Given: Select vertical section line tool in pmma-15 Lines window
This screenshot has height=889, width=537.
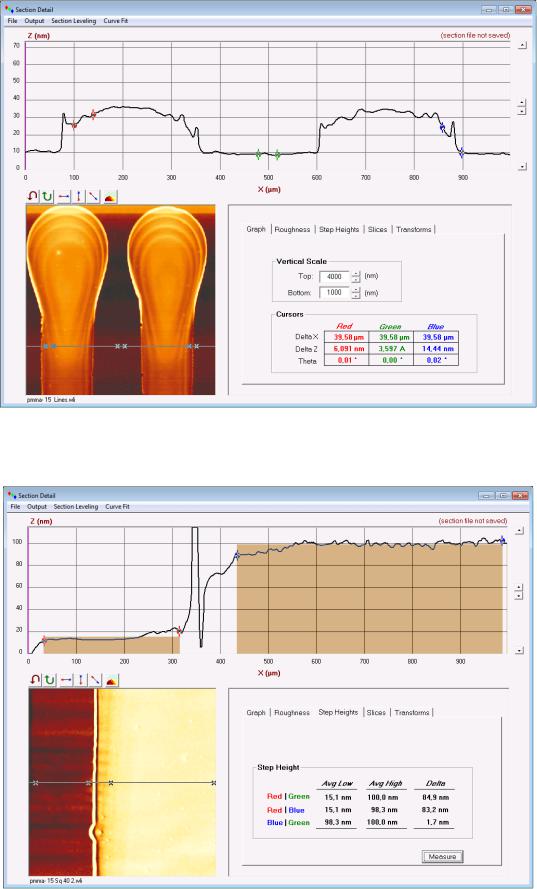Looking at the screenshot, I should tap(79, 196).
